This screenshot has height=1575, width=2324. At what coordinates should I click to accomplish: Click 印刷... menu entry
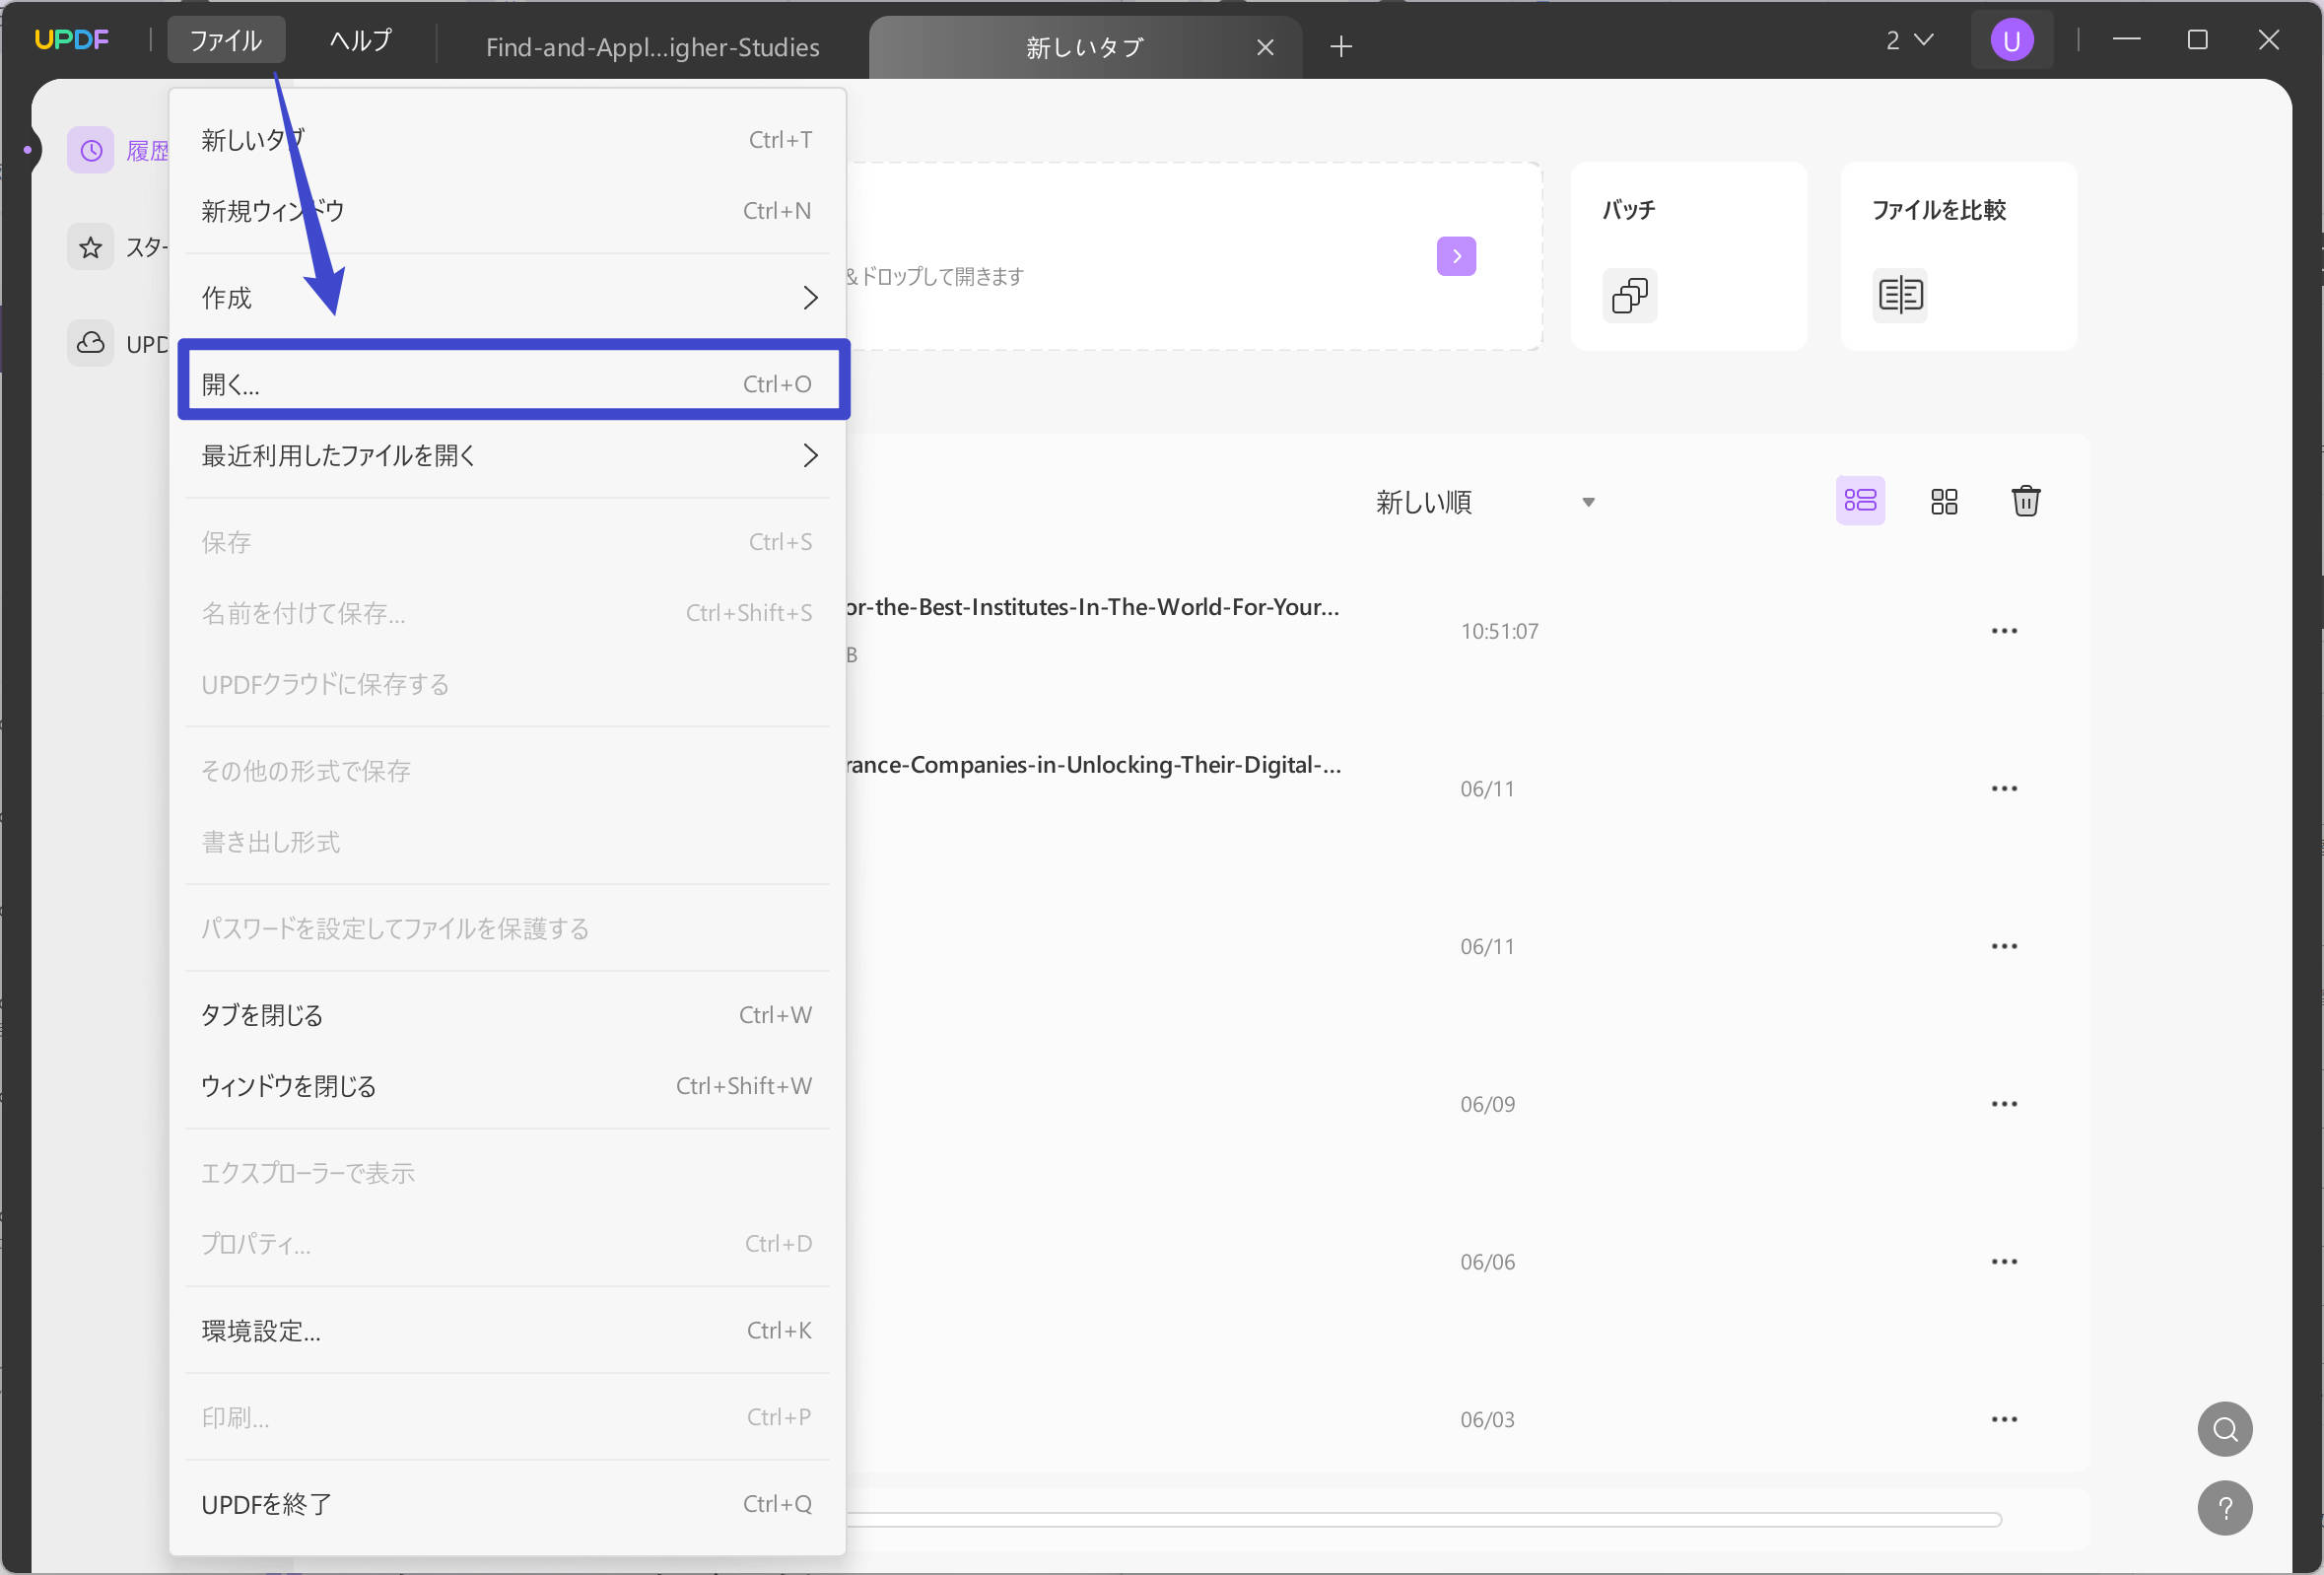click(x=509, y=1417)
